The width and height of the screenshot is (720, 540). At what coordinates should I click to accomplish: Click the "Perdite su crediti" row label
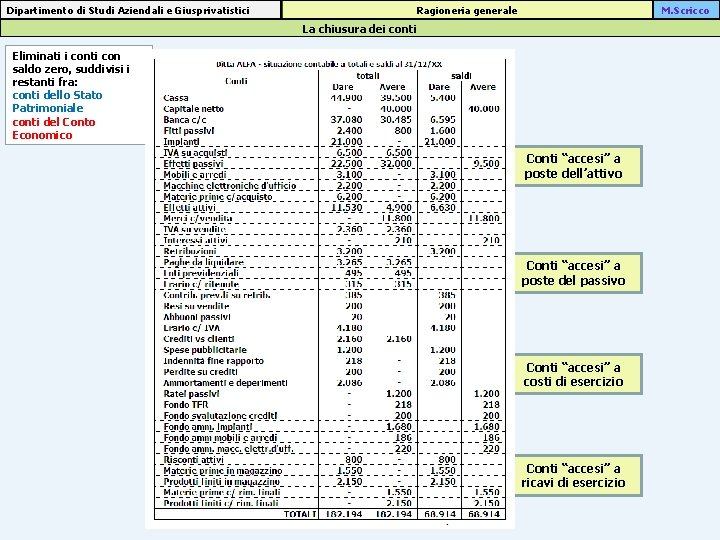(200, 372)
